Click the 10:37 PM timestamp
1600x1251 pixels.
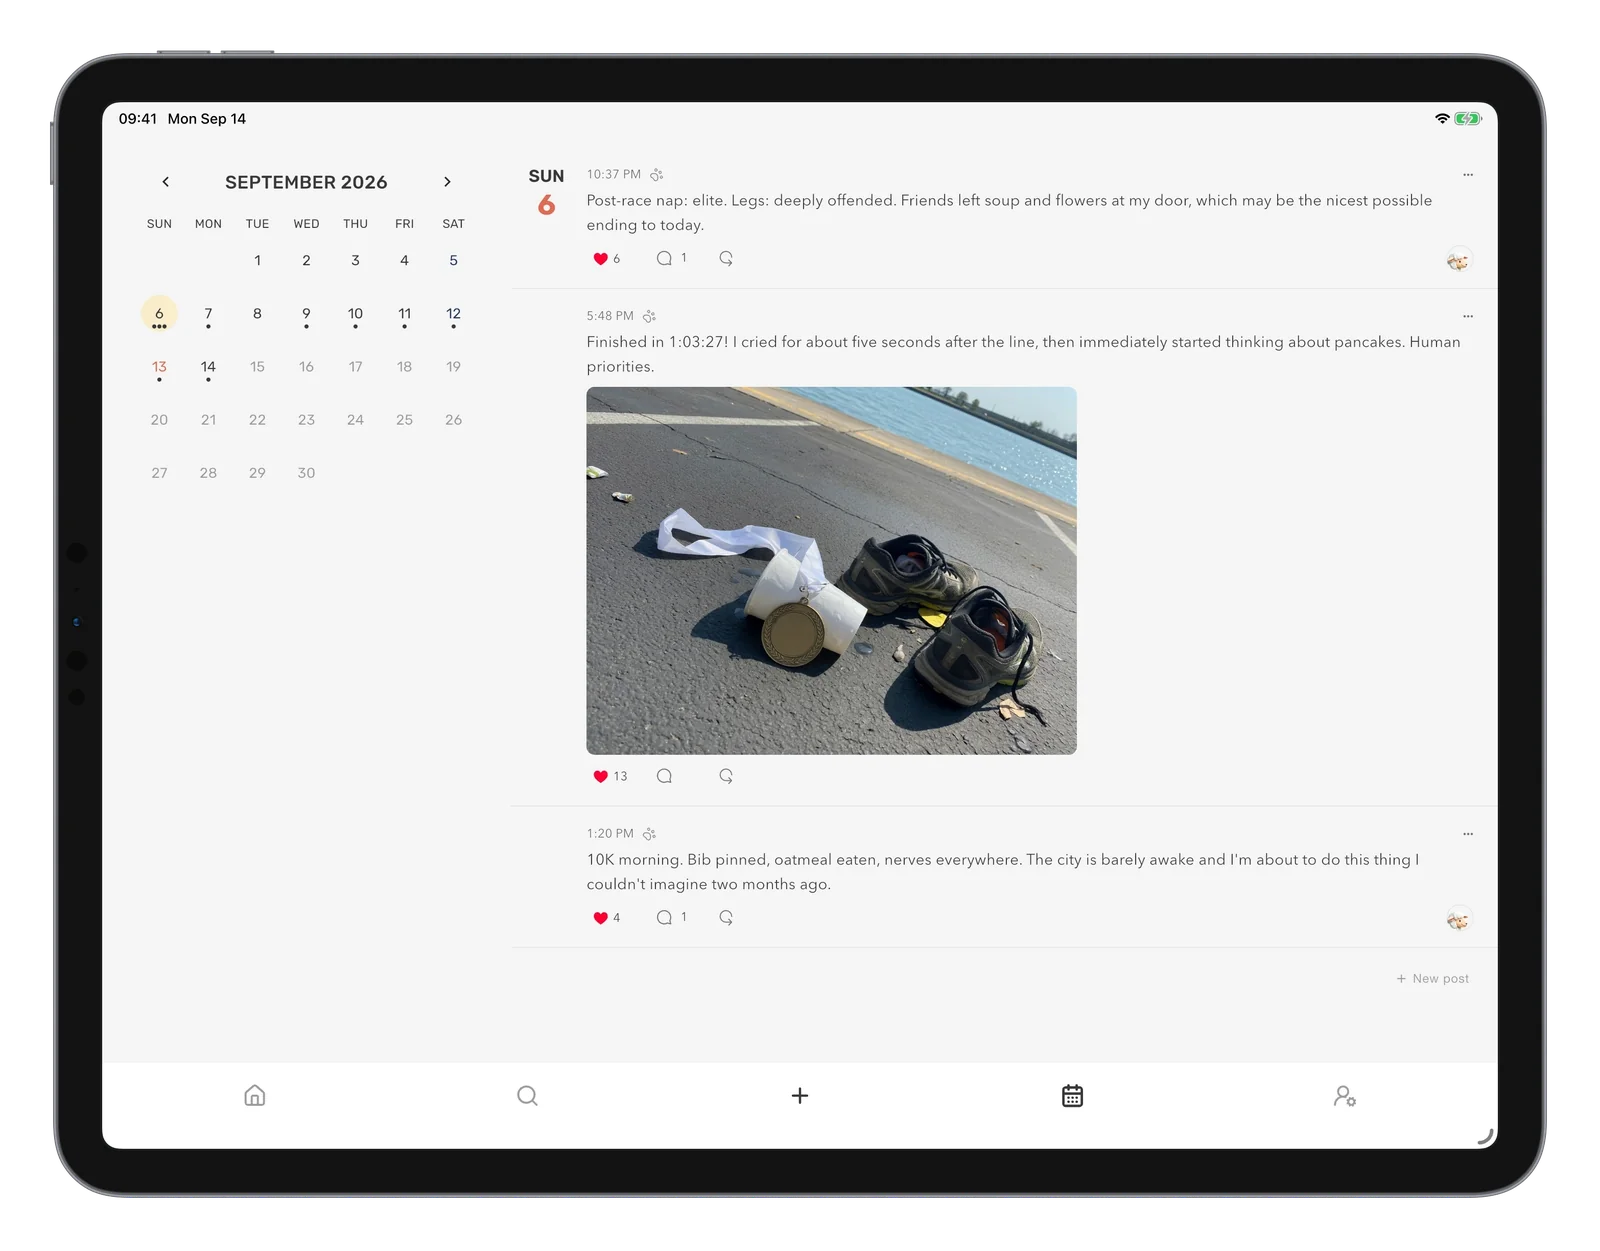(613, 175)
